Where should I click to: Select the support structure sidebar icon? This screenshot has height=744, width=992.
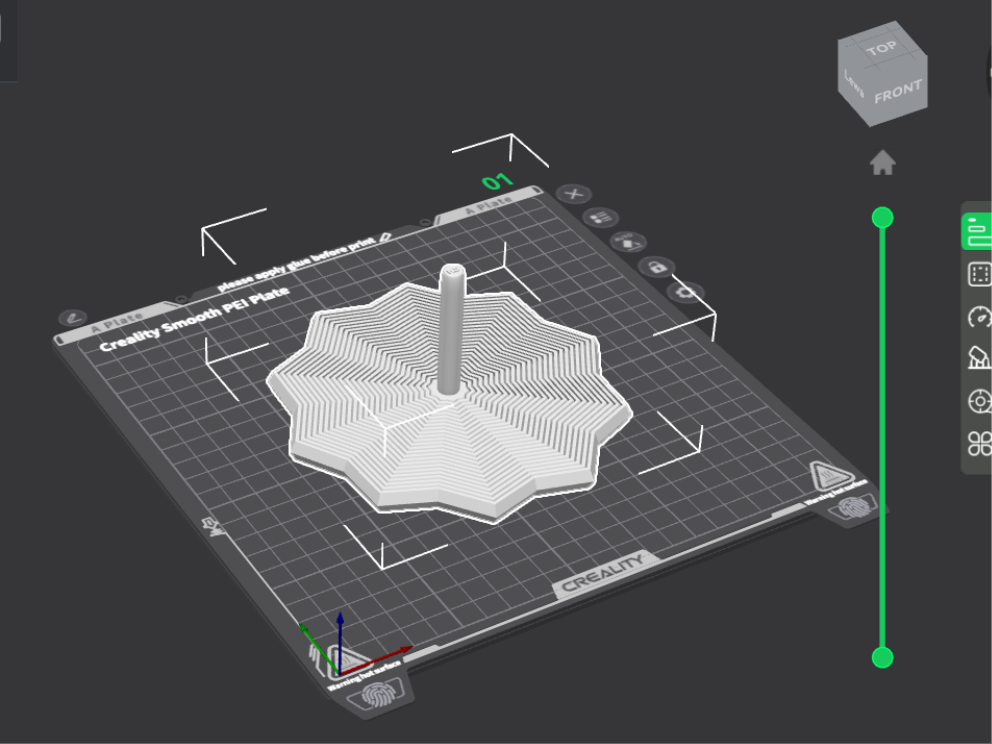coord(980,358)
